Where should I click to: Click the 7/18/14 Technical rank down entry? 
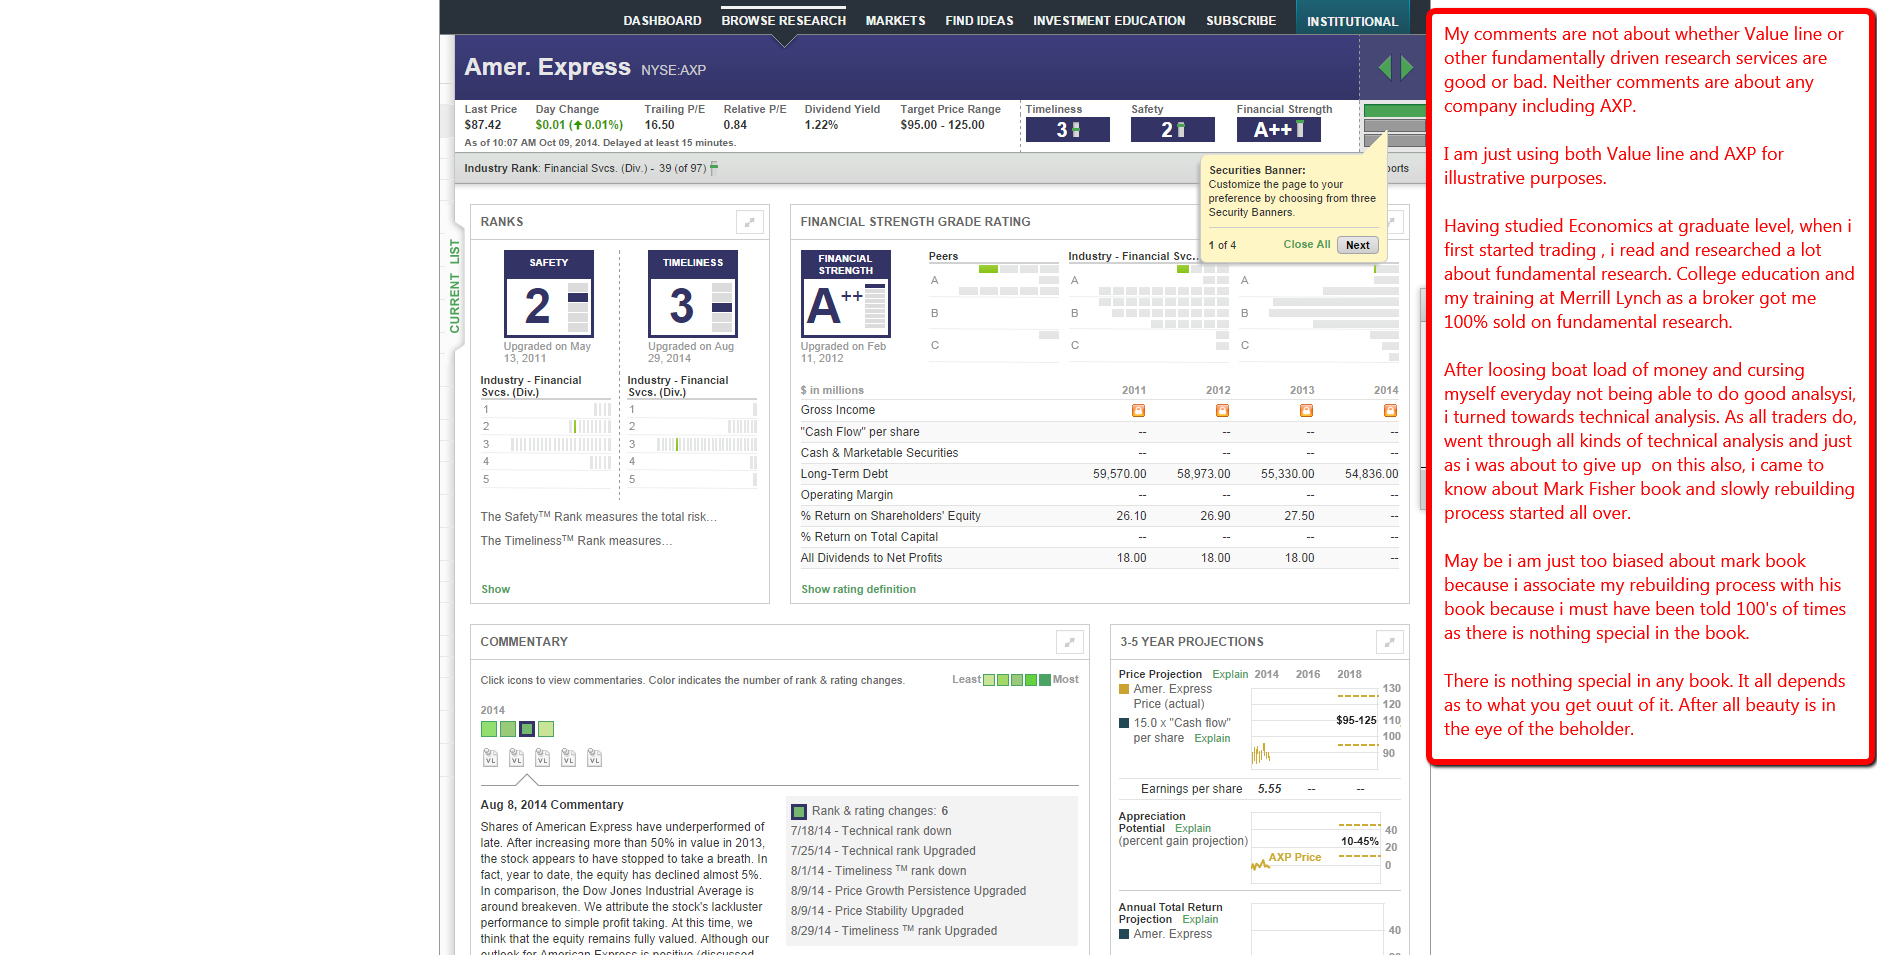click(x=871, y=831)
